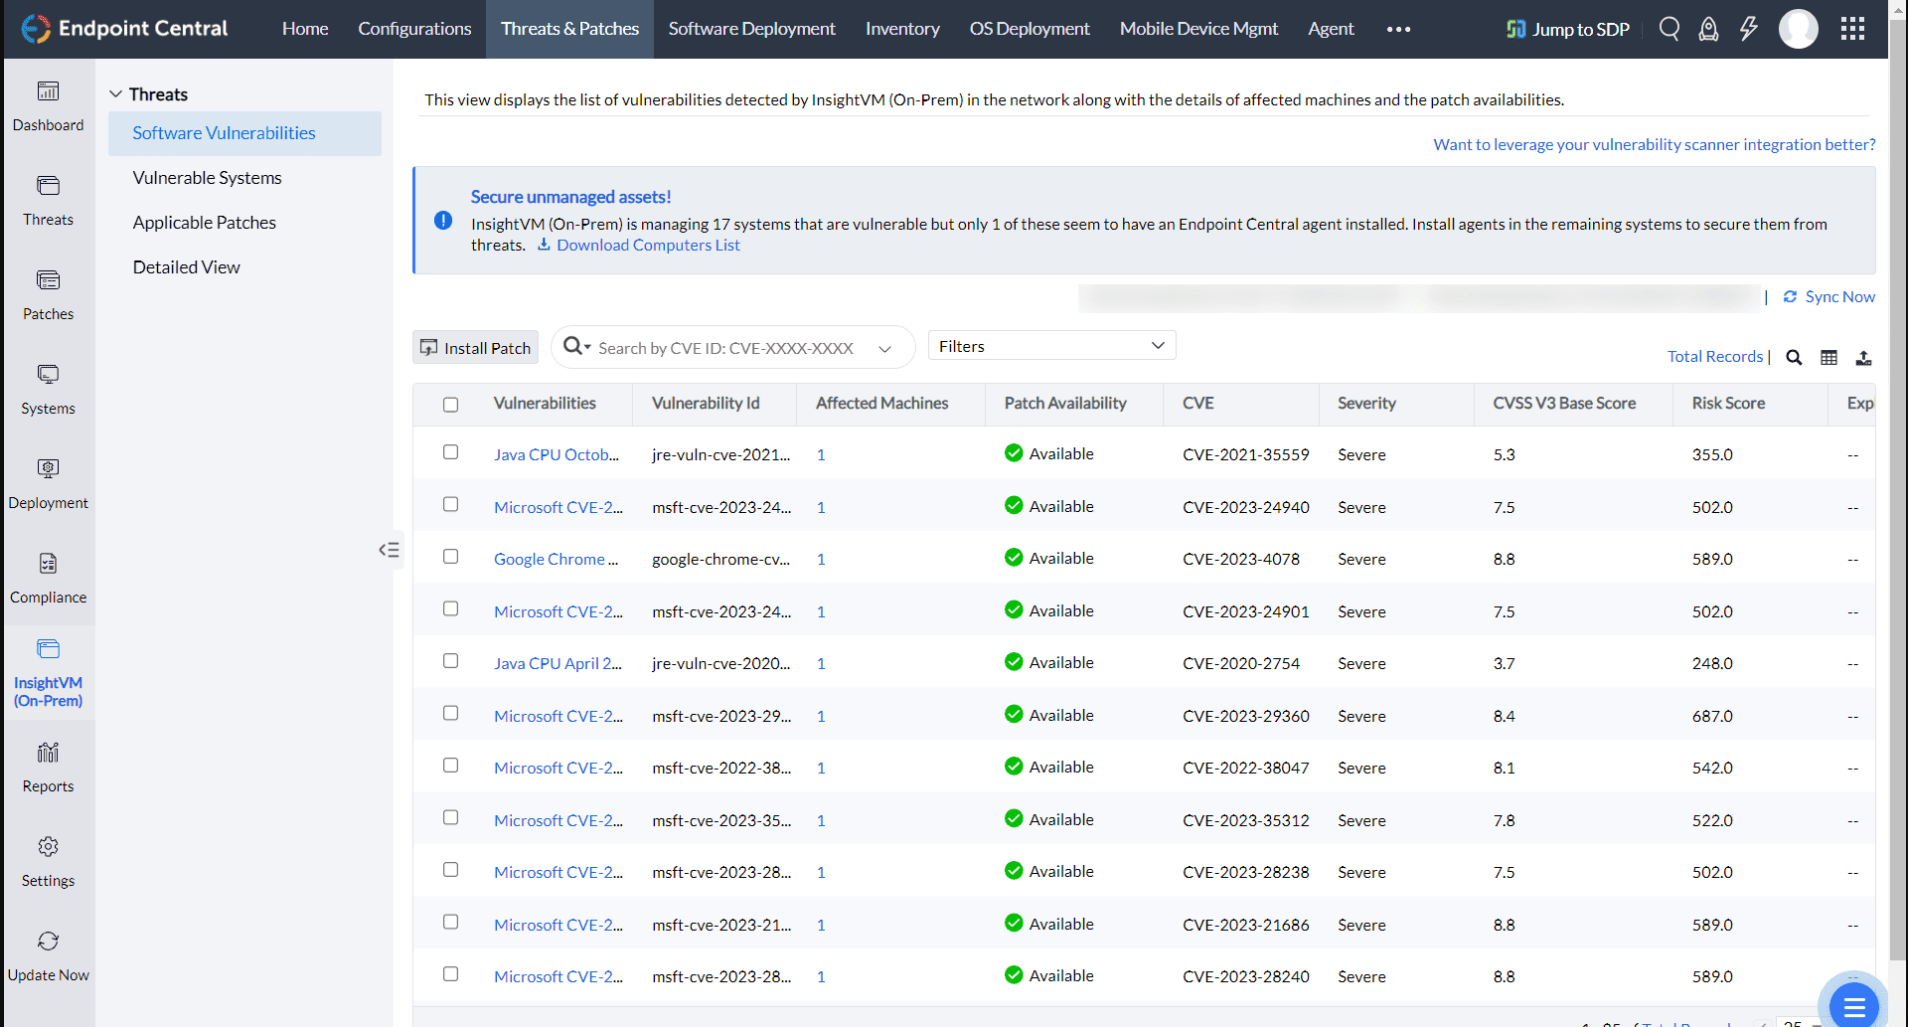The image size is (1908, 1027).
Task: Click the Download Computers List link
Action: point(648,245)
